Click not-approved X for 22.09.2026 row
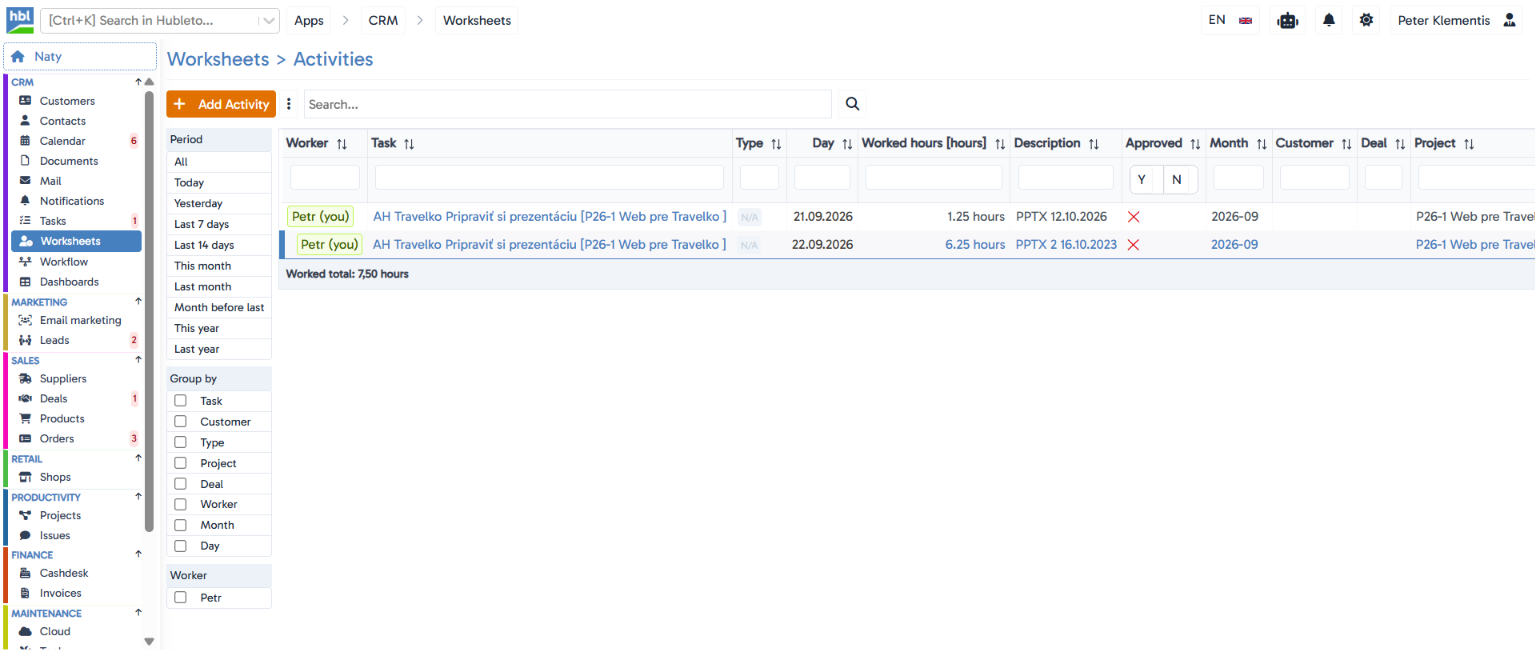Screen dimensions: 1535x650 pos(1133,245)
